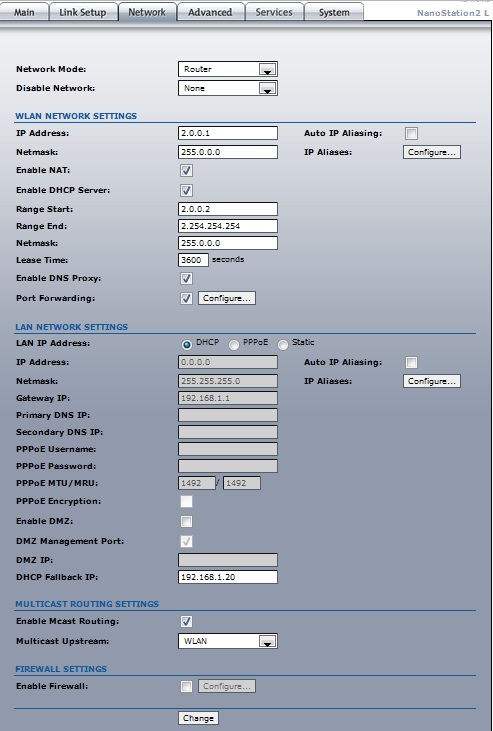
Task: Toggle the Enable DHCP Server checkbox
Action: [x=186, y=190]
